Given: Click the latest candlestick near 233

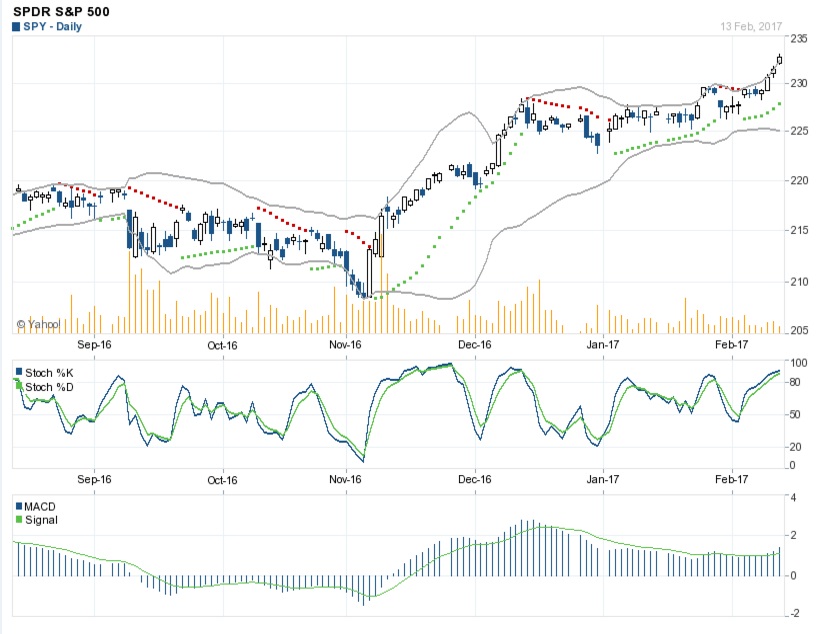Looking at the screenshot, I should [779, 59].
